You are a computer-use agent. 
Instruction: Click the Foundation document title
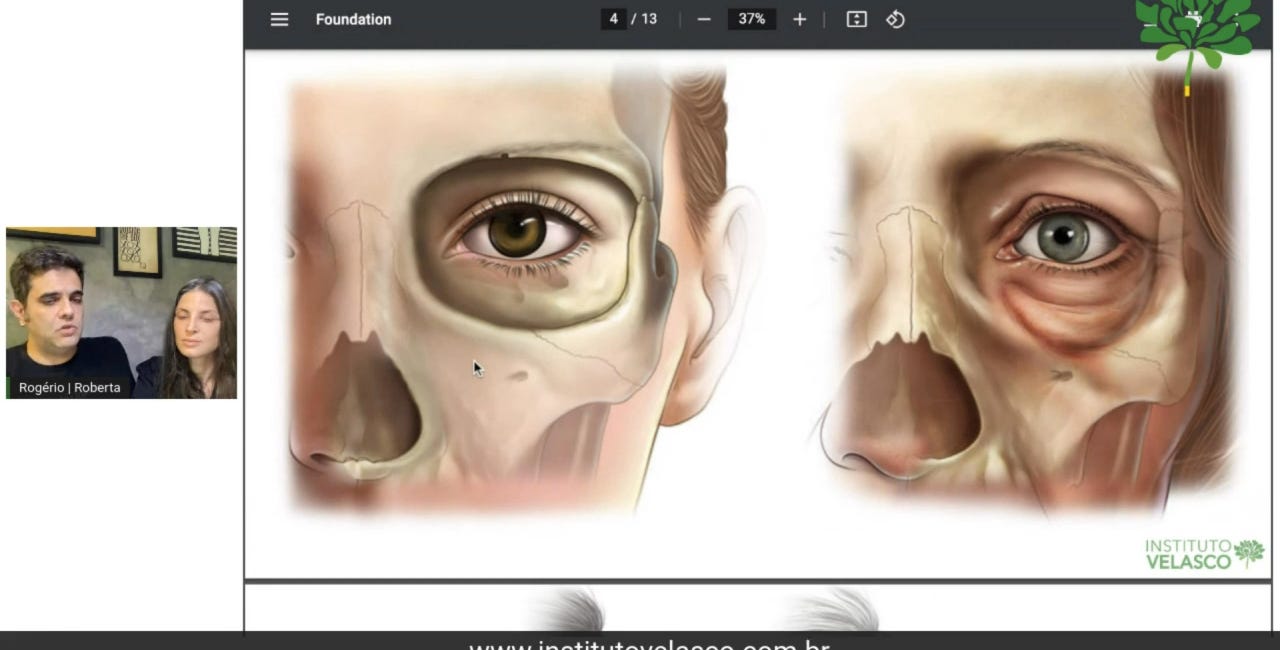353,19
